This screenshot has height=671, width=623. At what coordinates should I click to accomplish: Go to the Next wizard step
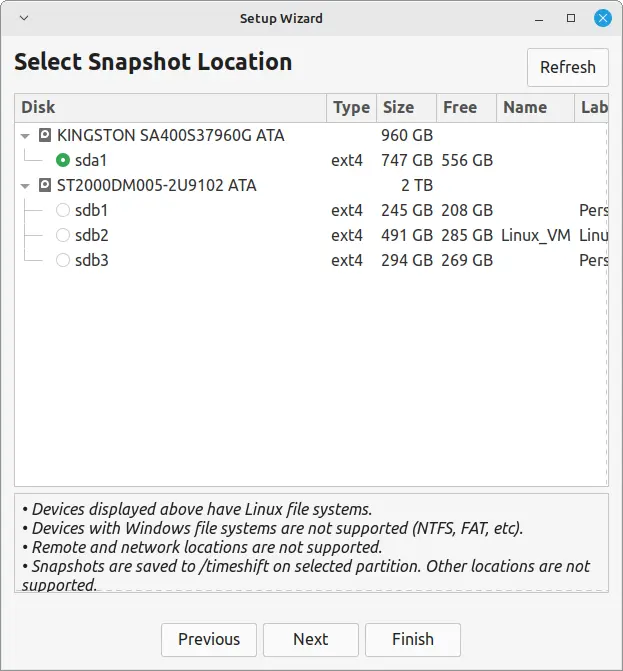coord(310,639)
